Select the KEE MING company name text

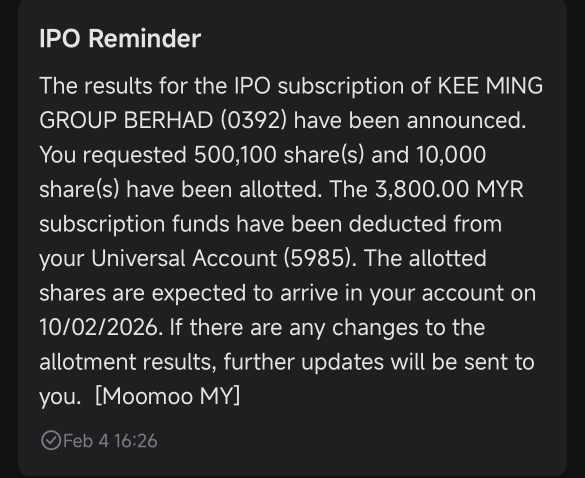490,86
